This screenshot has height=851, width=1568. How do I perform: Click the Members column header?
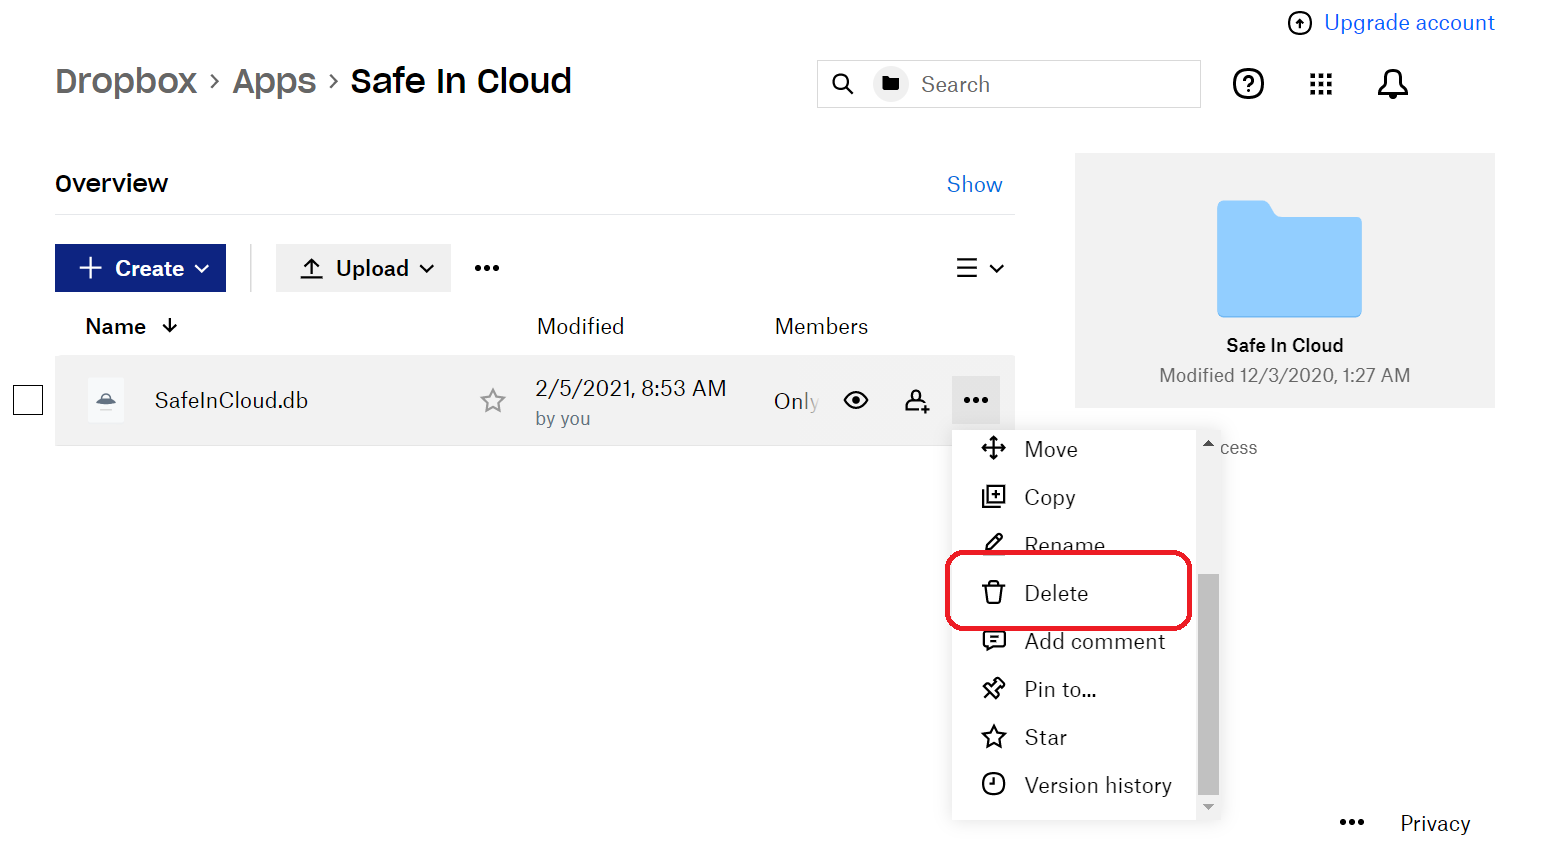[x=821, y=327]
